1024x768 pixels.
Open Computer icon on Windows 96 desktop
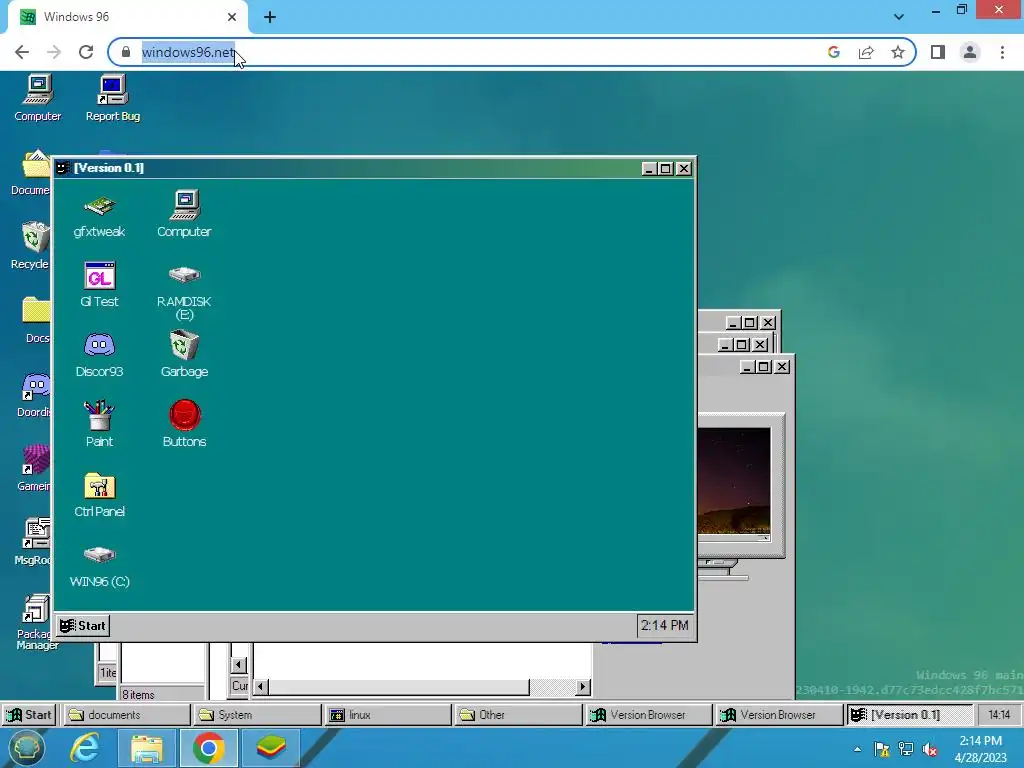[x=38, y=98]
